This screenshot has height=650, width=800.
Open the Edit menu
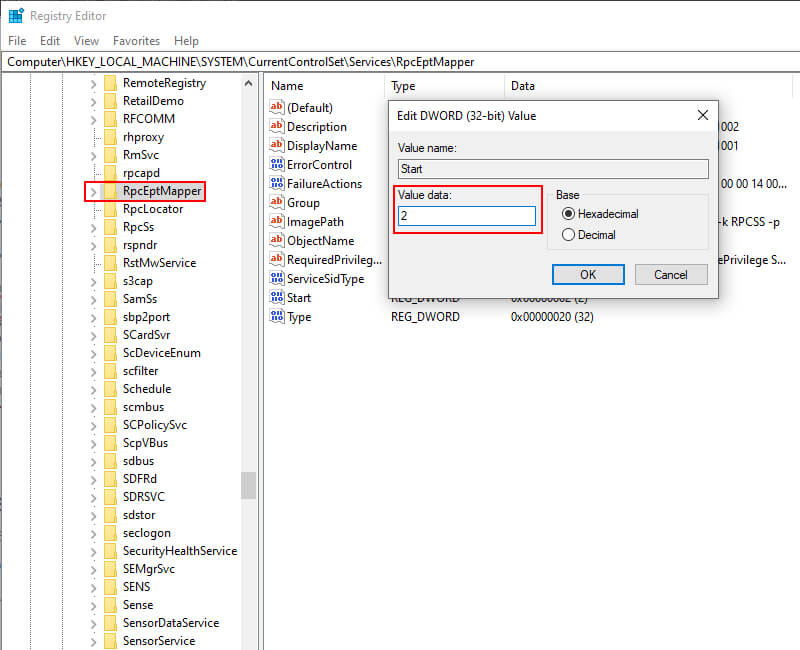[x=50, y=41]
